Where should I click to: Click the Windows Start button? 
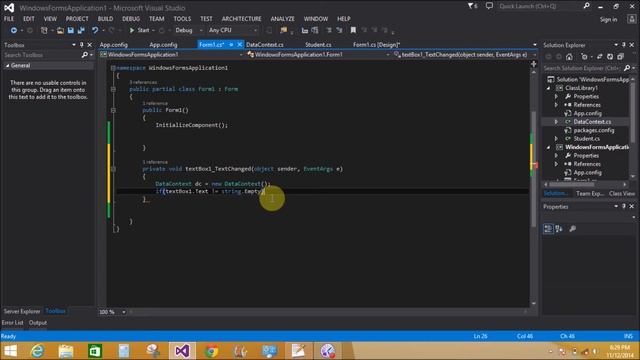[10, 351]
